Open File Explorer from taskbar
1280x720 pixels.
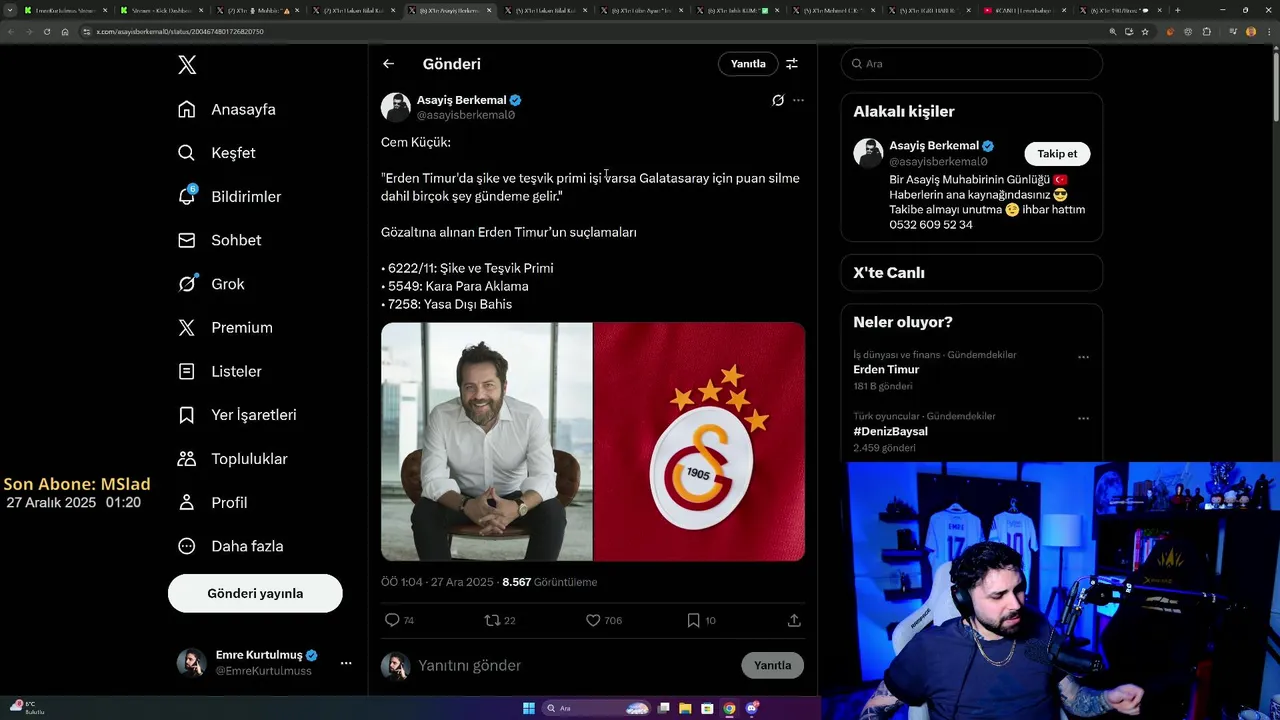point(685,708)
